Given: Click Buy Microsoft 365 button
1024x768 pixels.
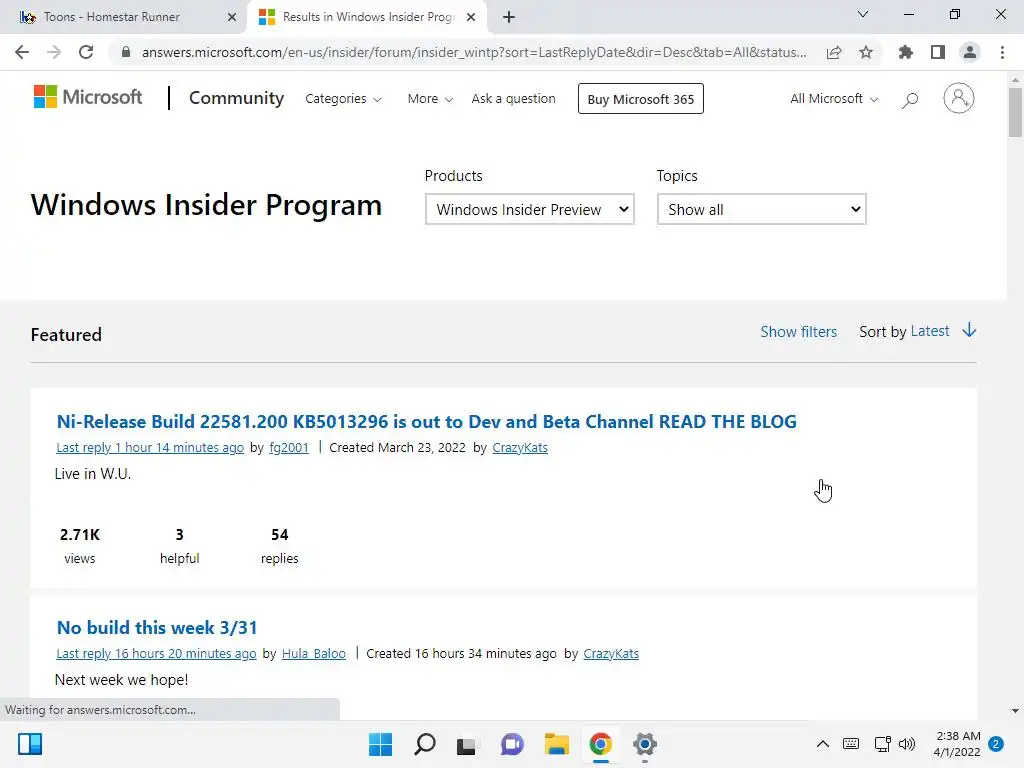Looking at the screenshot, I should [641, 99].
